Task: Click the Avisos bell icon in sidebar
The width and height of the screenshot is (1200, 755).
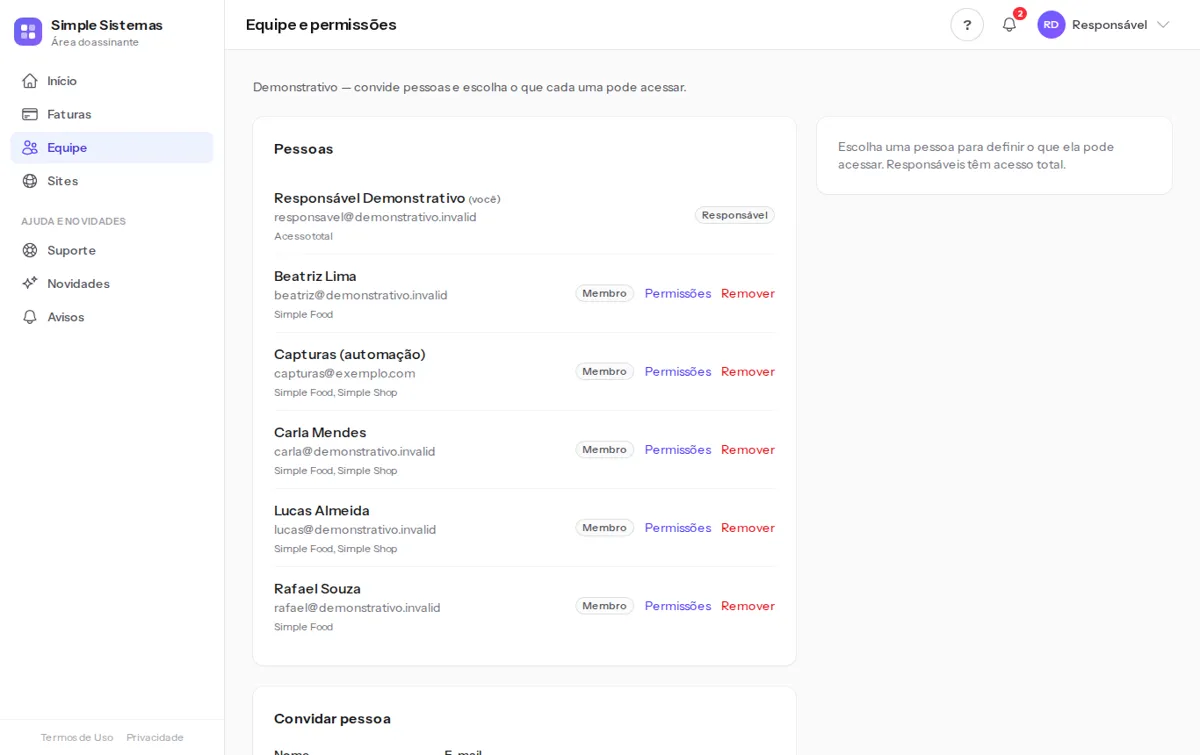Action: 30,317
